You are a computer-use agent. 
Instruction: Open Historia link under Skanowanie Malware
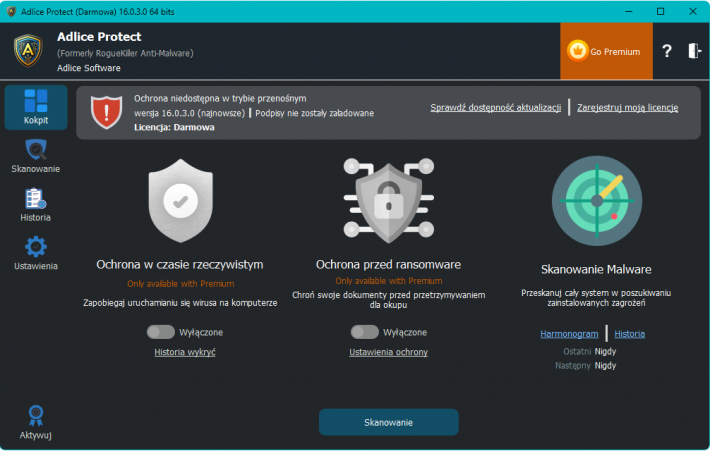629,334
